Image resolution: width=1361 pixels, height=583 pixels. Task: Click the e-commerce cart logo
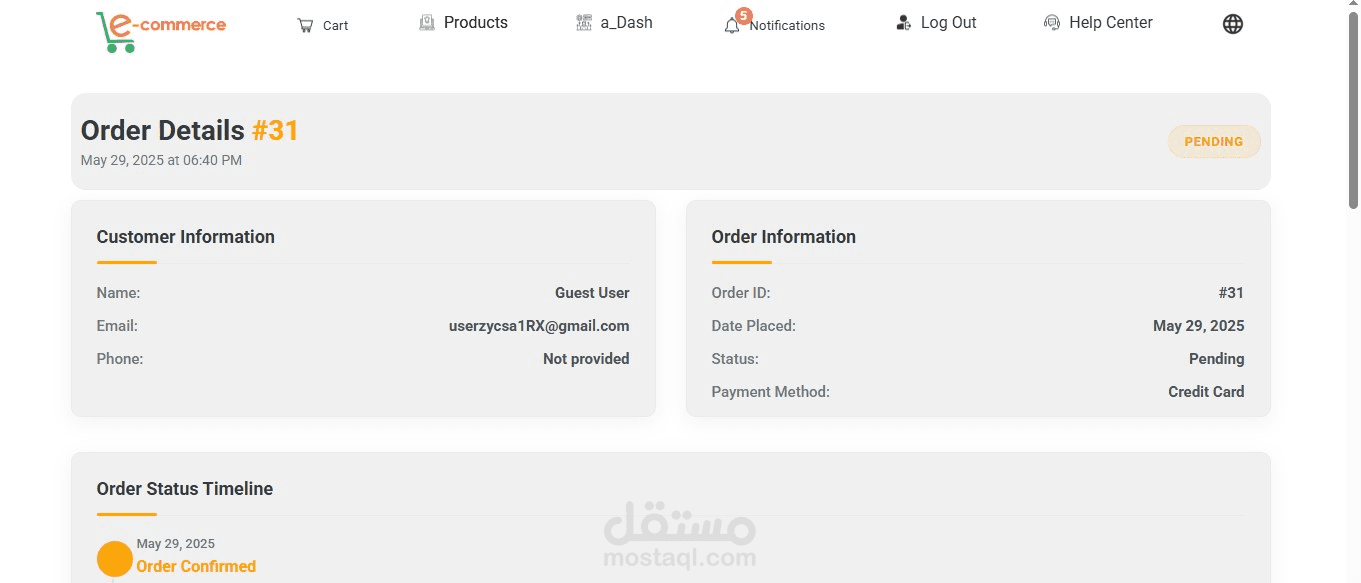click(x=161, y=30)
